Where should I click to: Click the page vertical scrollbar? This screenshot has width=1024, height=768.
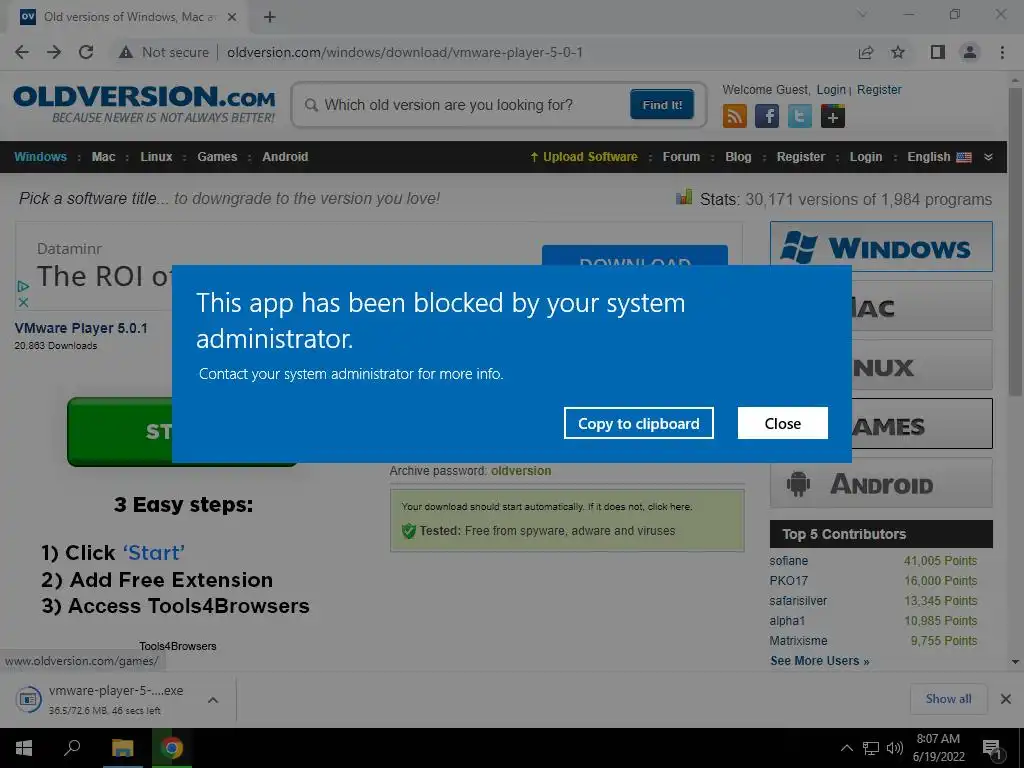coord(1015,242)
